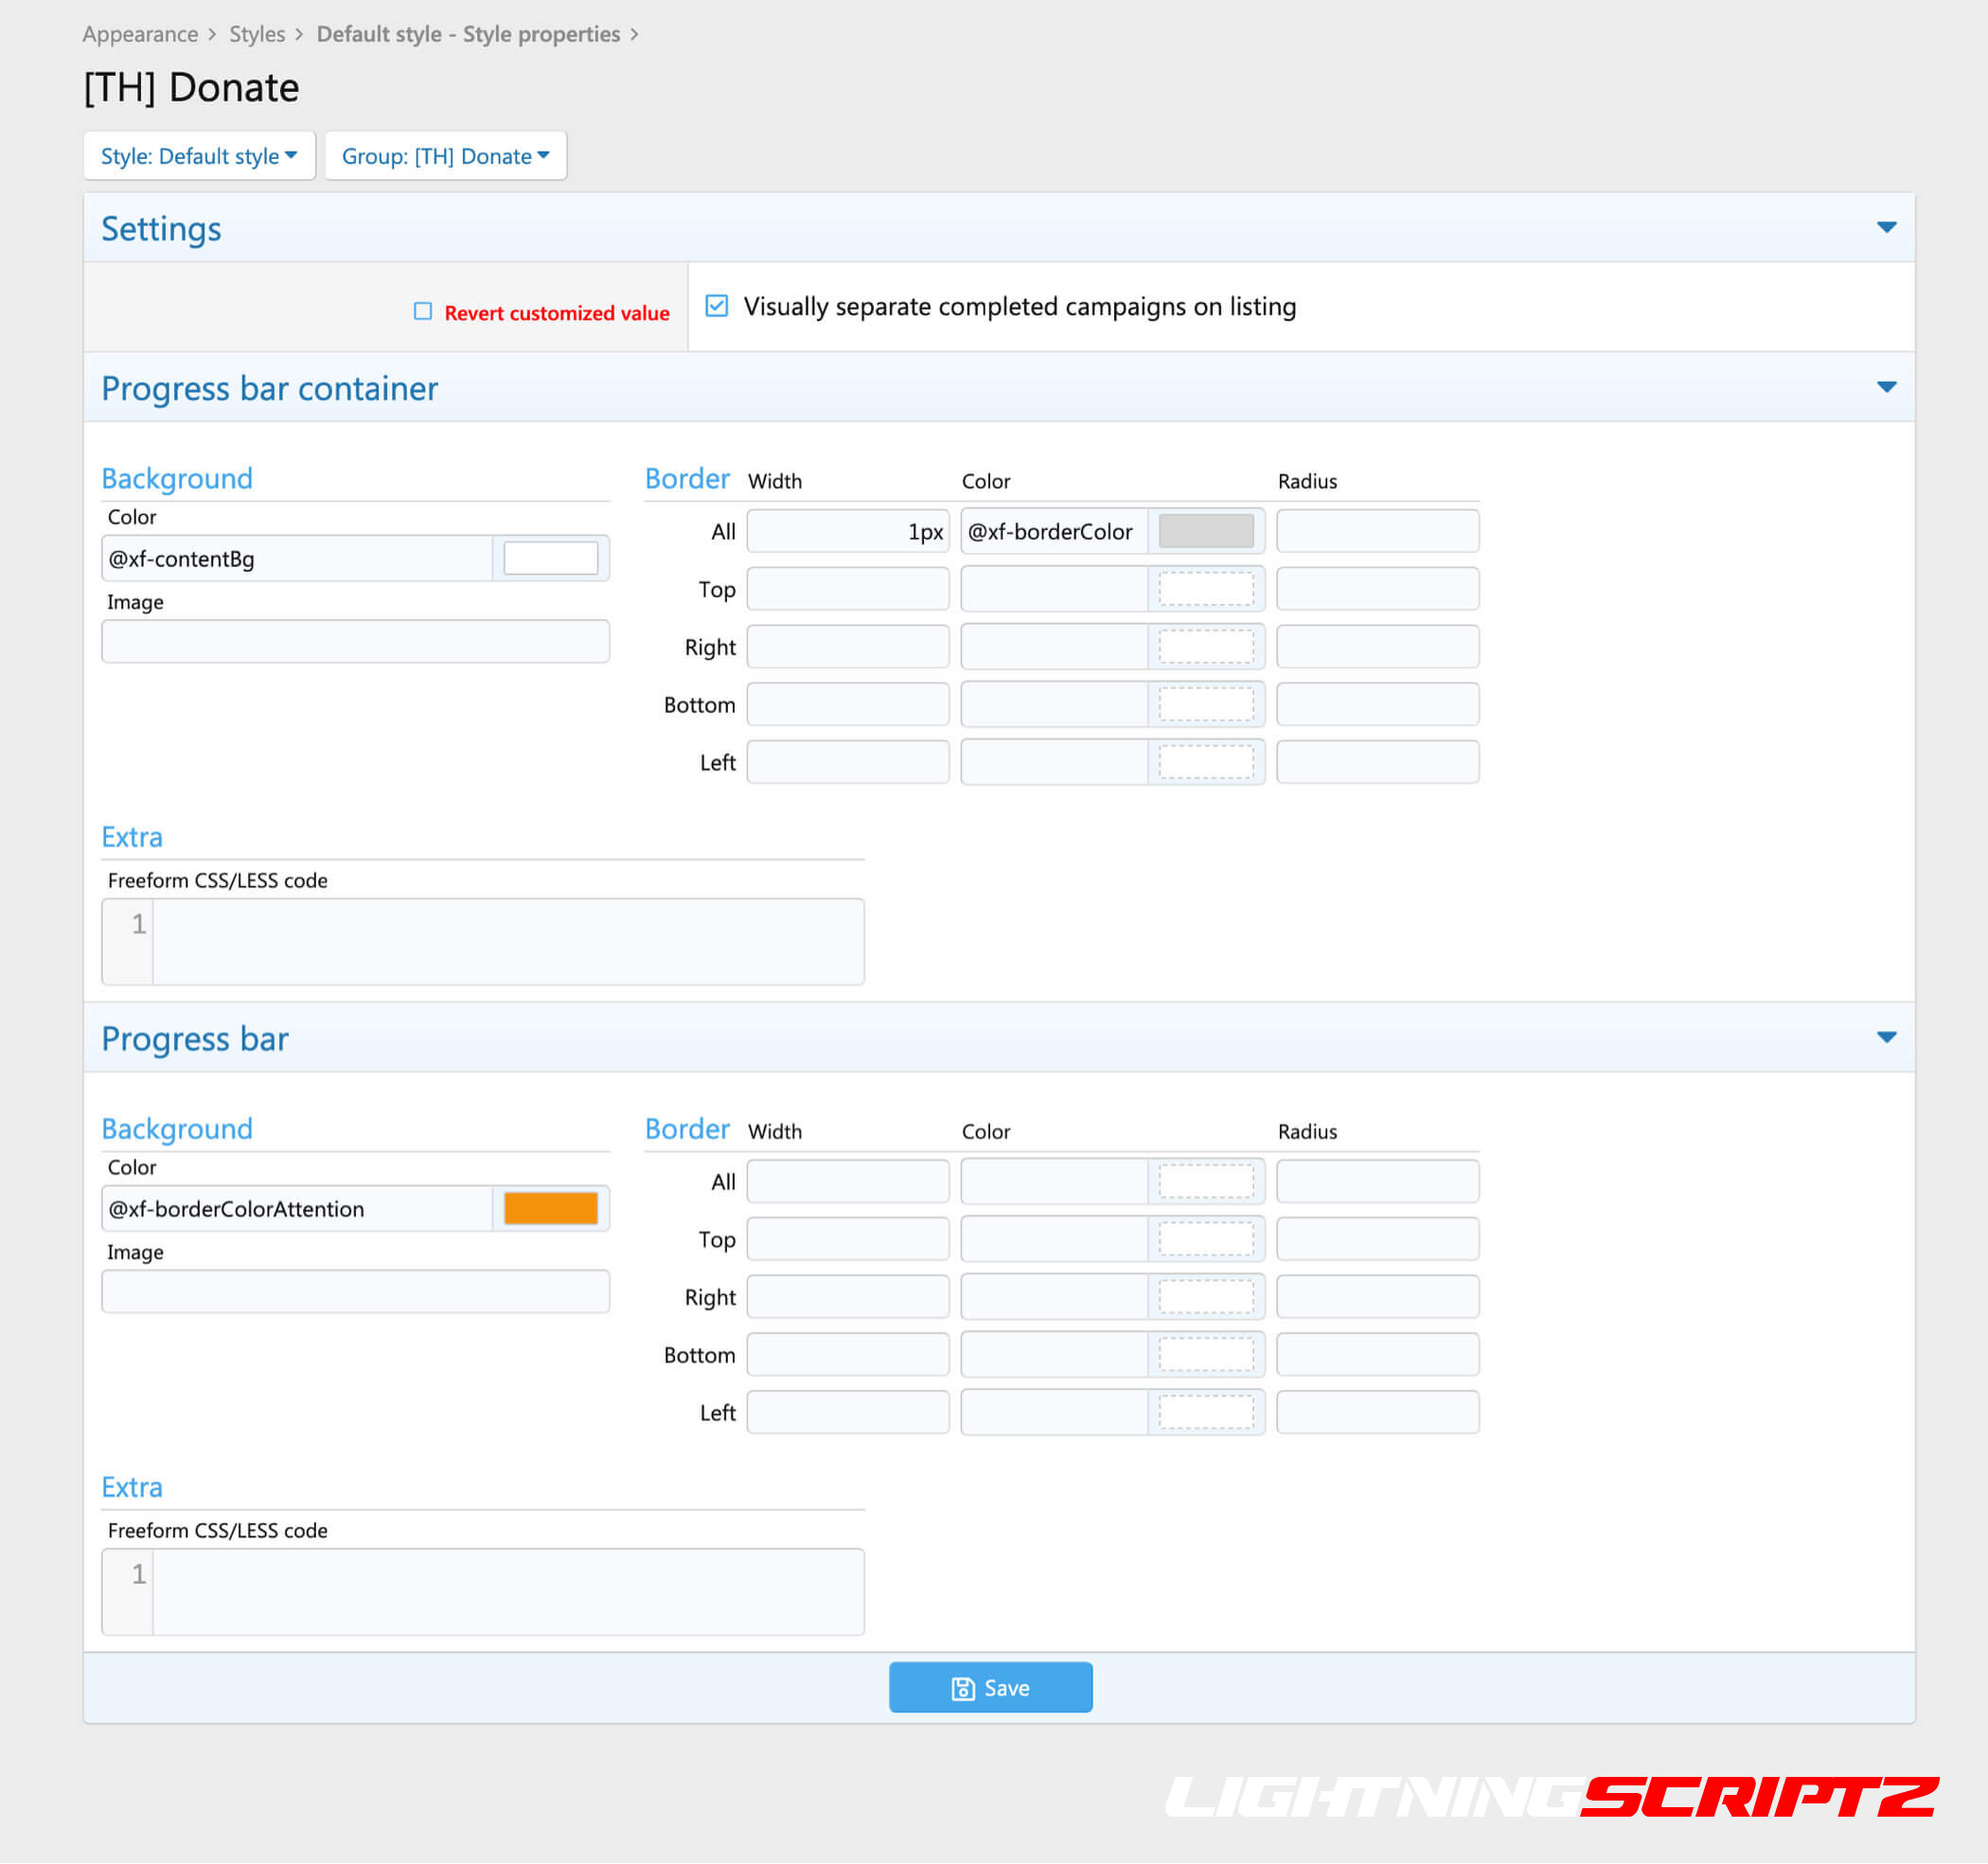The height and width of the screenshot is (1864, 1988).
Task: Click the Progress bar Top border color swatch
Action: point(1205,1240)
